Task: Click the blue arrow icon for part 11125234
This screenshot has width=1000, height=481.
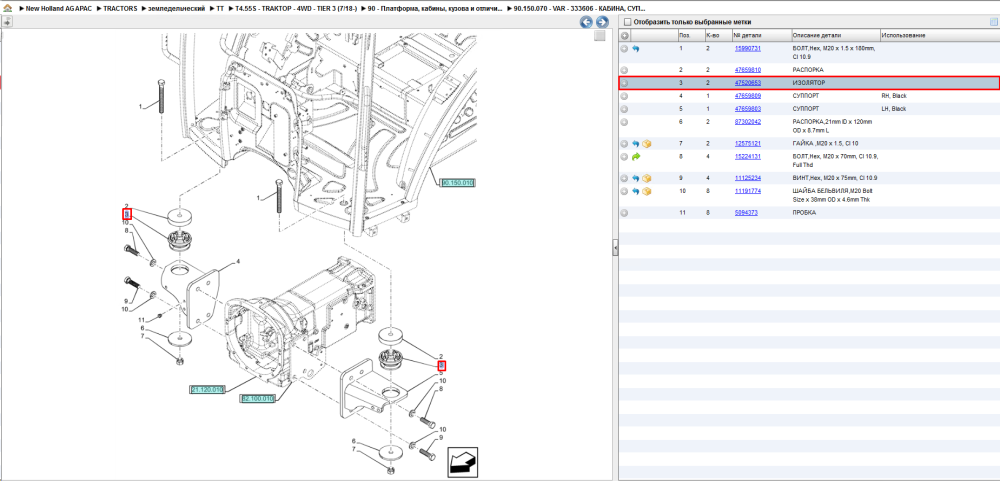Action: 635,178
